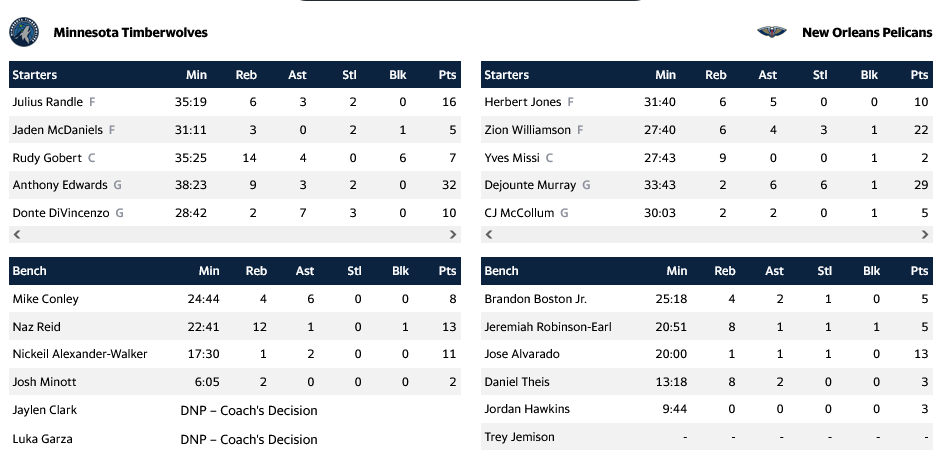Select Naz Reid in bench list
This screenshot has width=946, height=452.
[35, 327]
